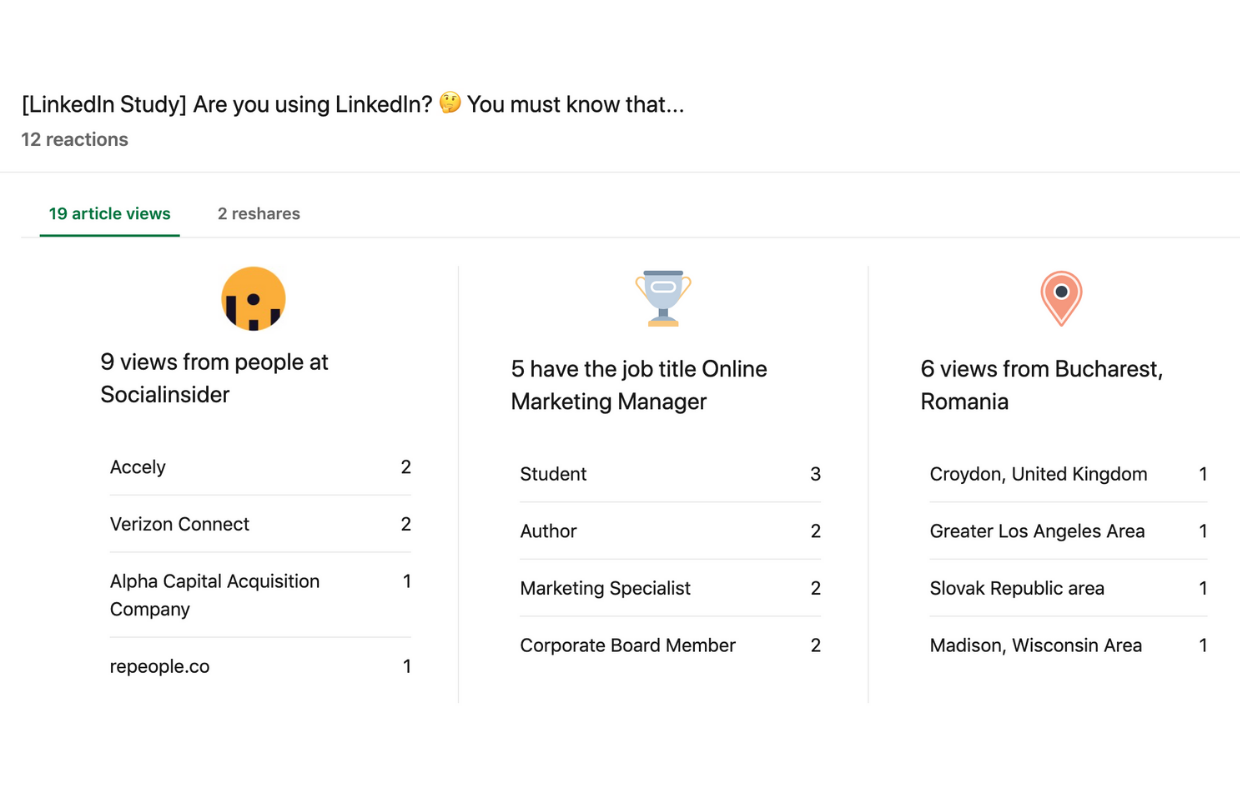Click the thinking face emoji in title

pyautogui.click(x=450, y=103)
